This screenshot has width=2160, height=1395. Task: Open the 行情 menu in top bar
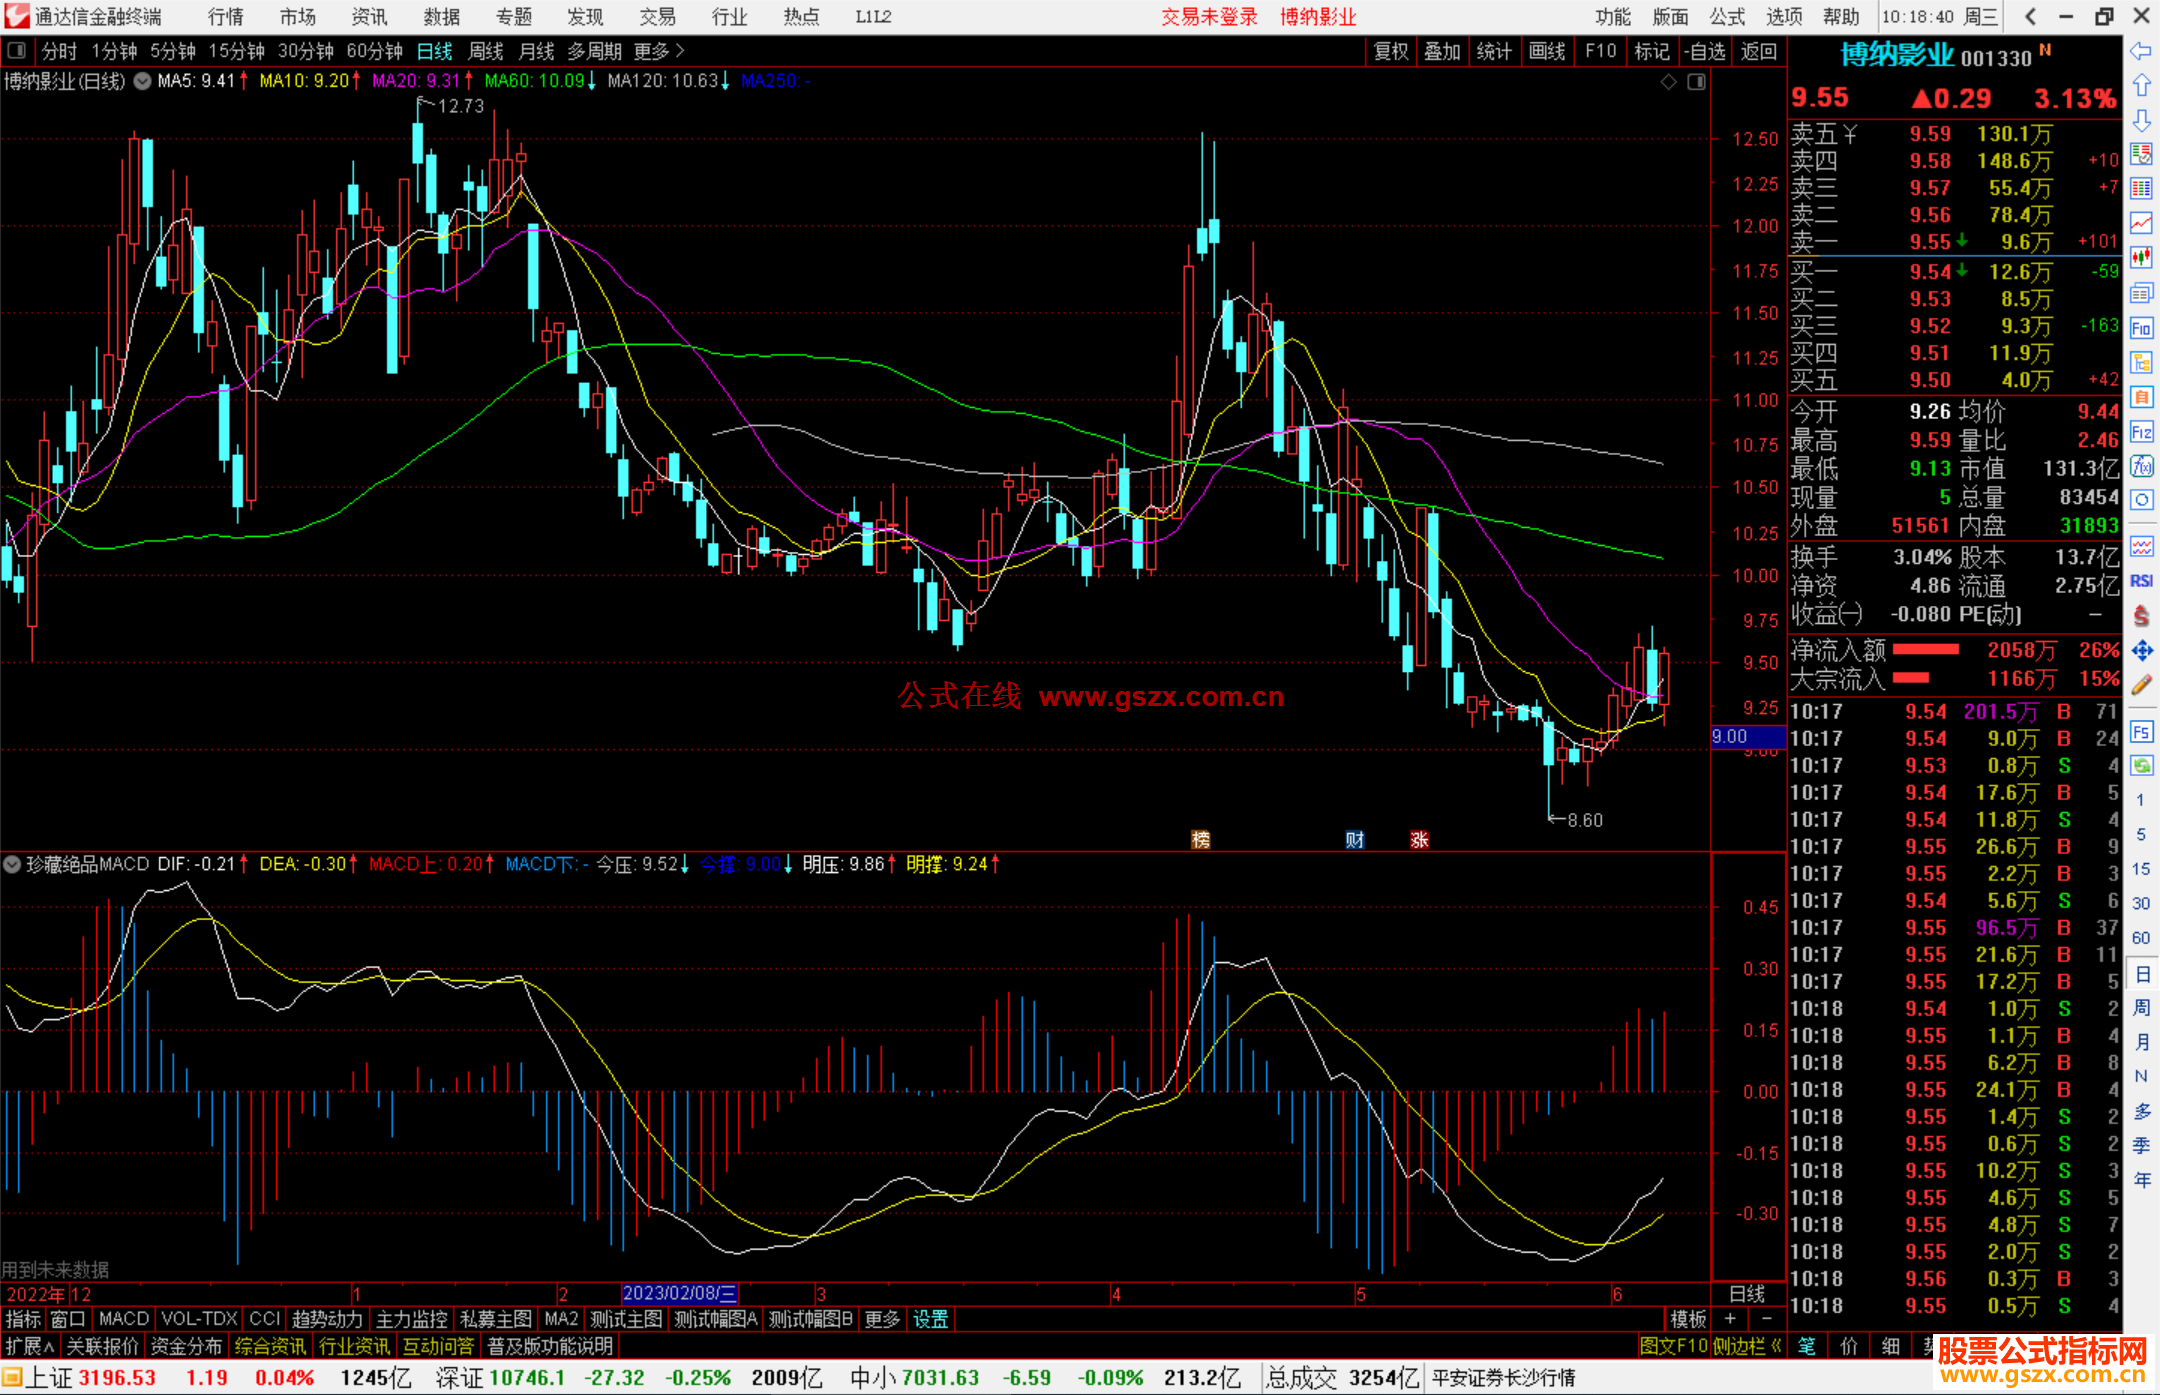226,17
